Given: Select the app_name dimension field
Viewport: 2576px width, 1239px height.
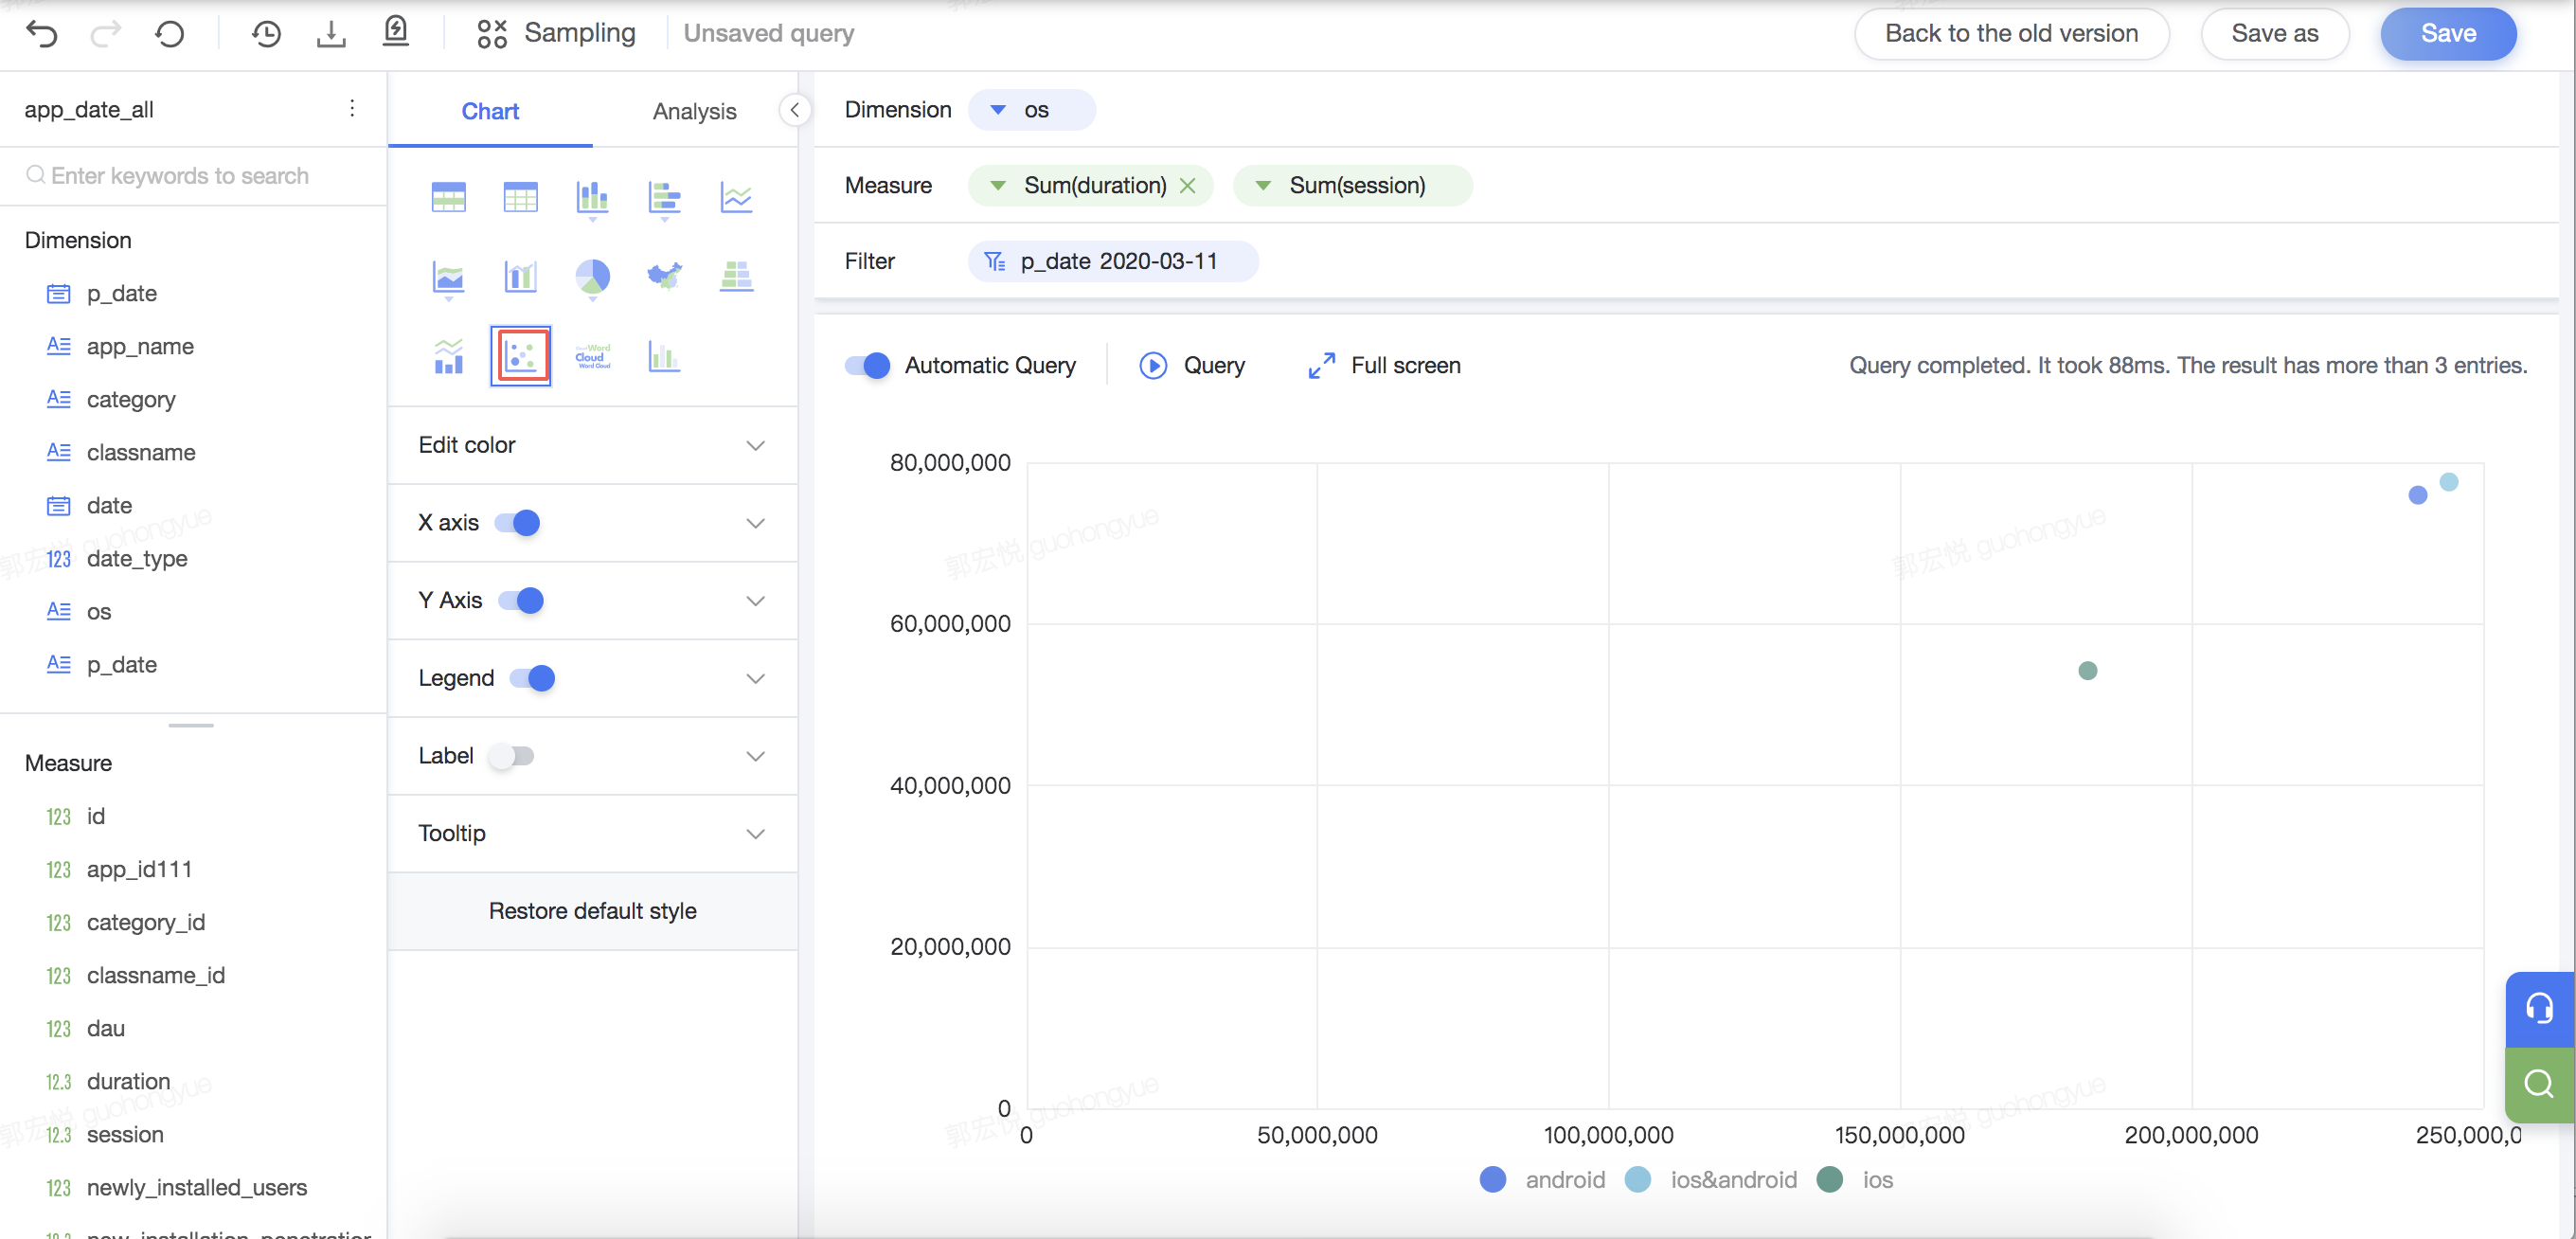Looking at the screenshot, I should click(140, 347).
